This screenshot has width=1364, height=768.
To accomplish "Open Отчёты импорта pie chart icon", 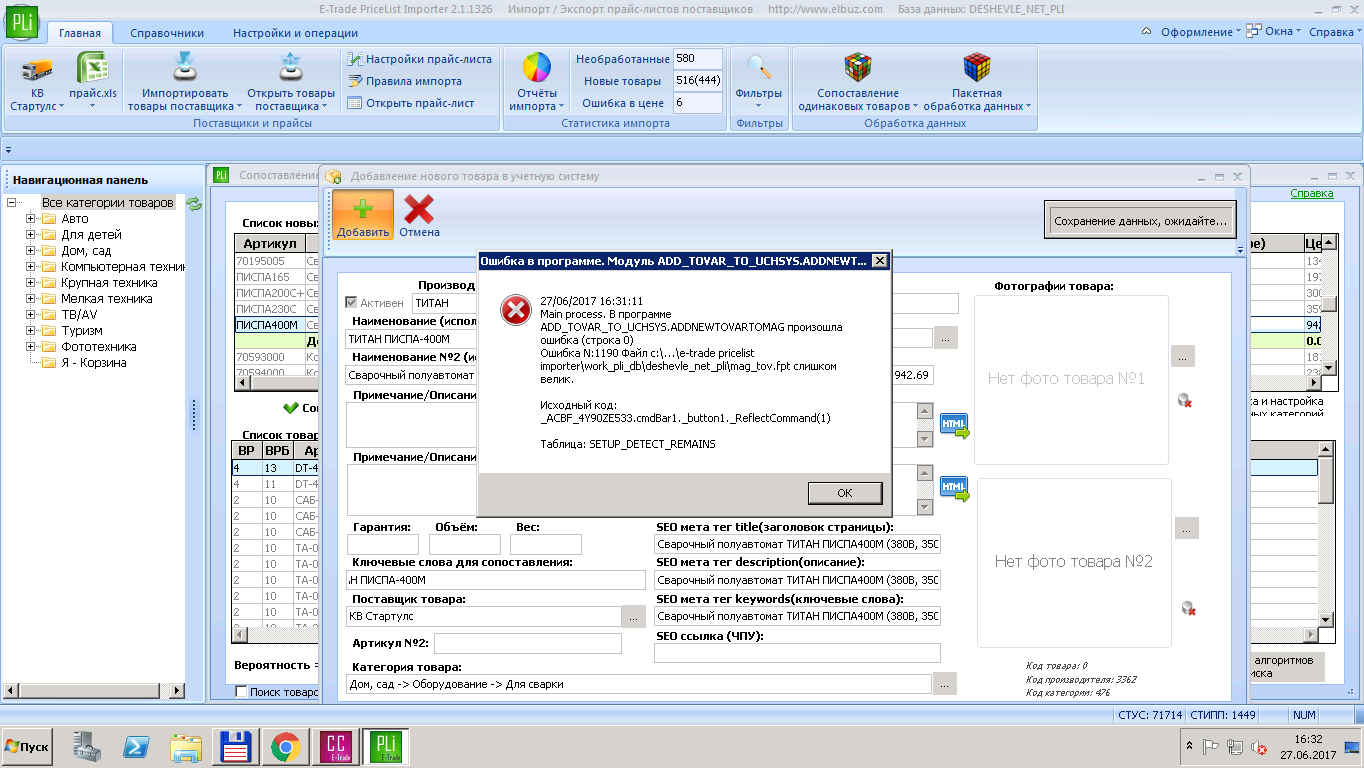I will click(537, 67).
